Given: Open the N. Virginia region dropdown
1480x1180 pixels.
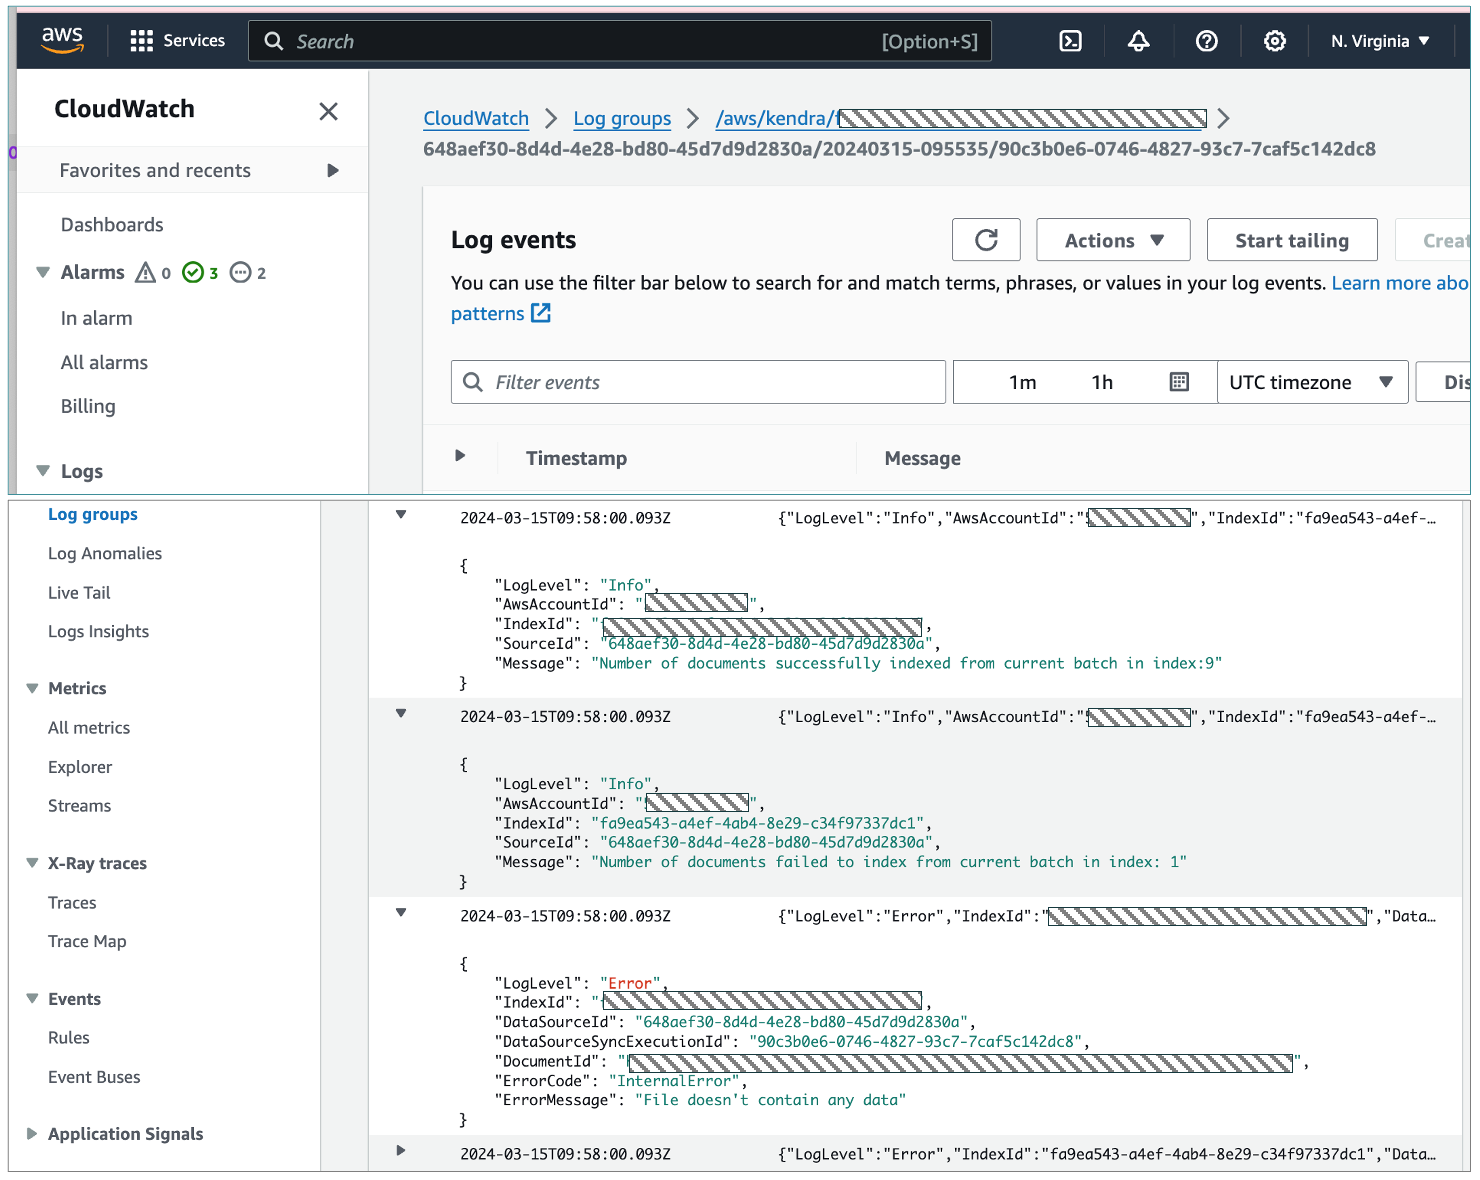Looking at the screenshot, I should 1380,41.
